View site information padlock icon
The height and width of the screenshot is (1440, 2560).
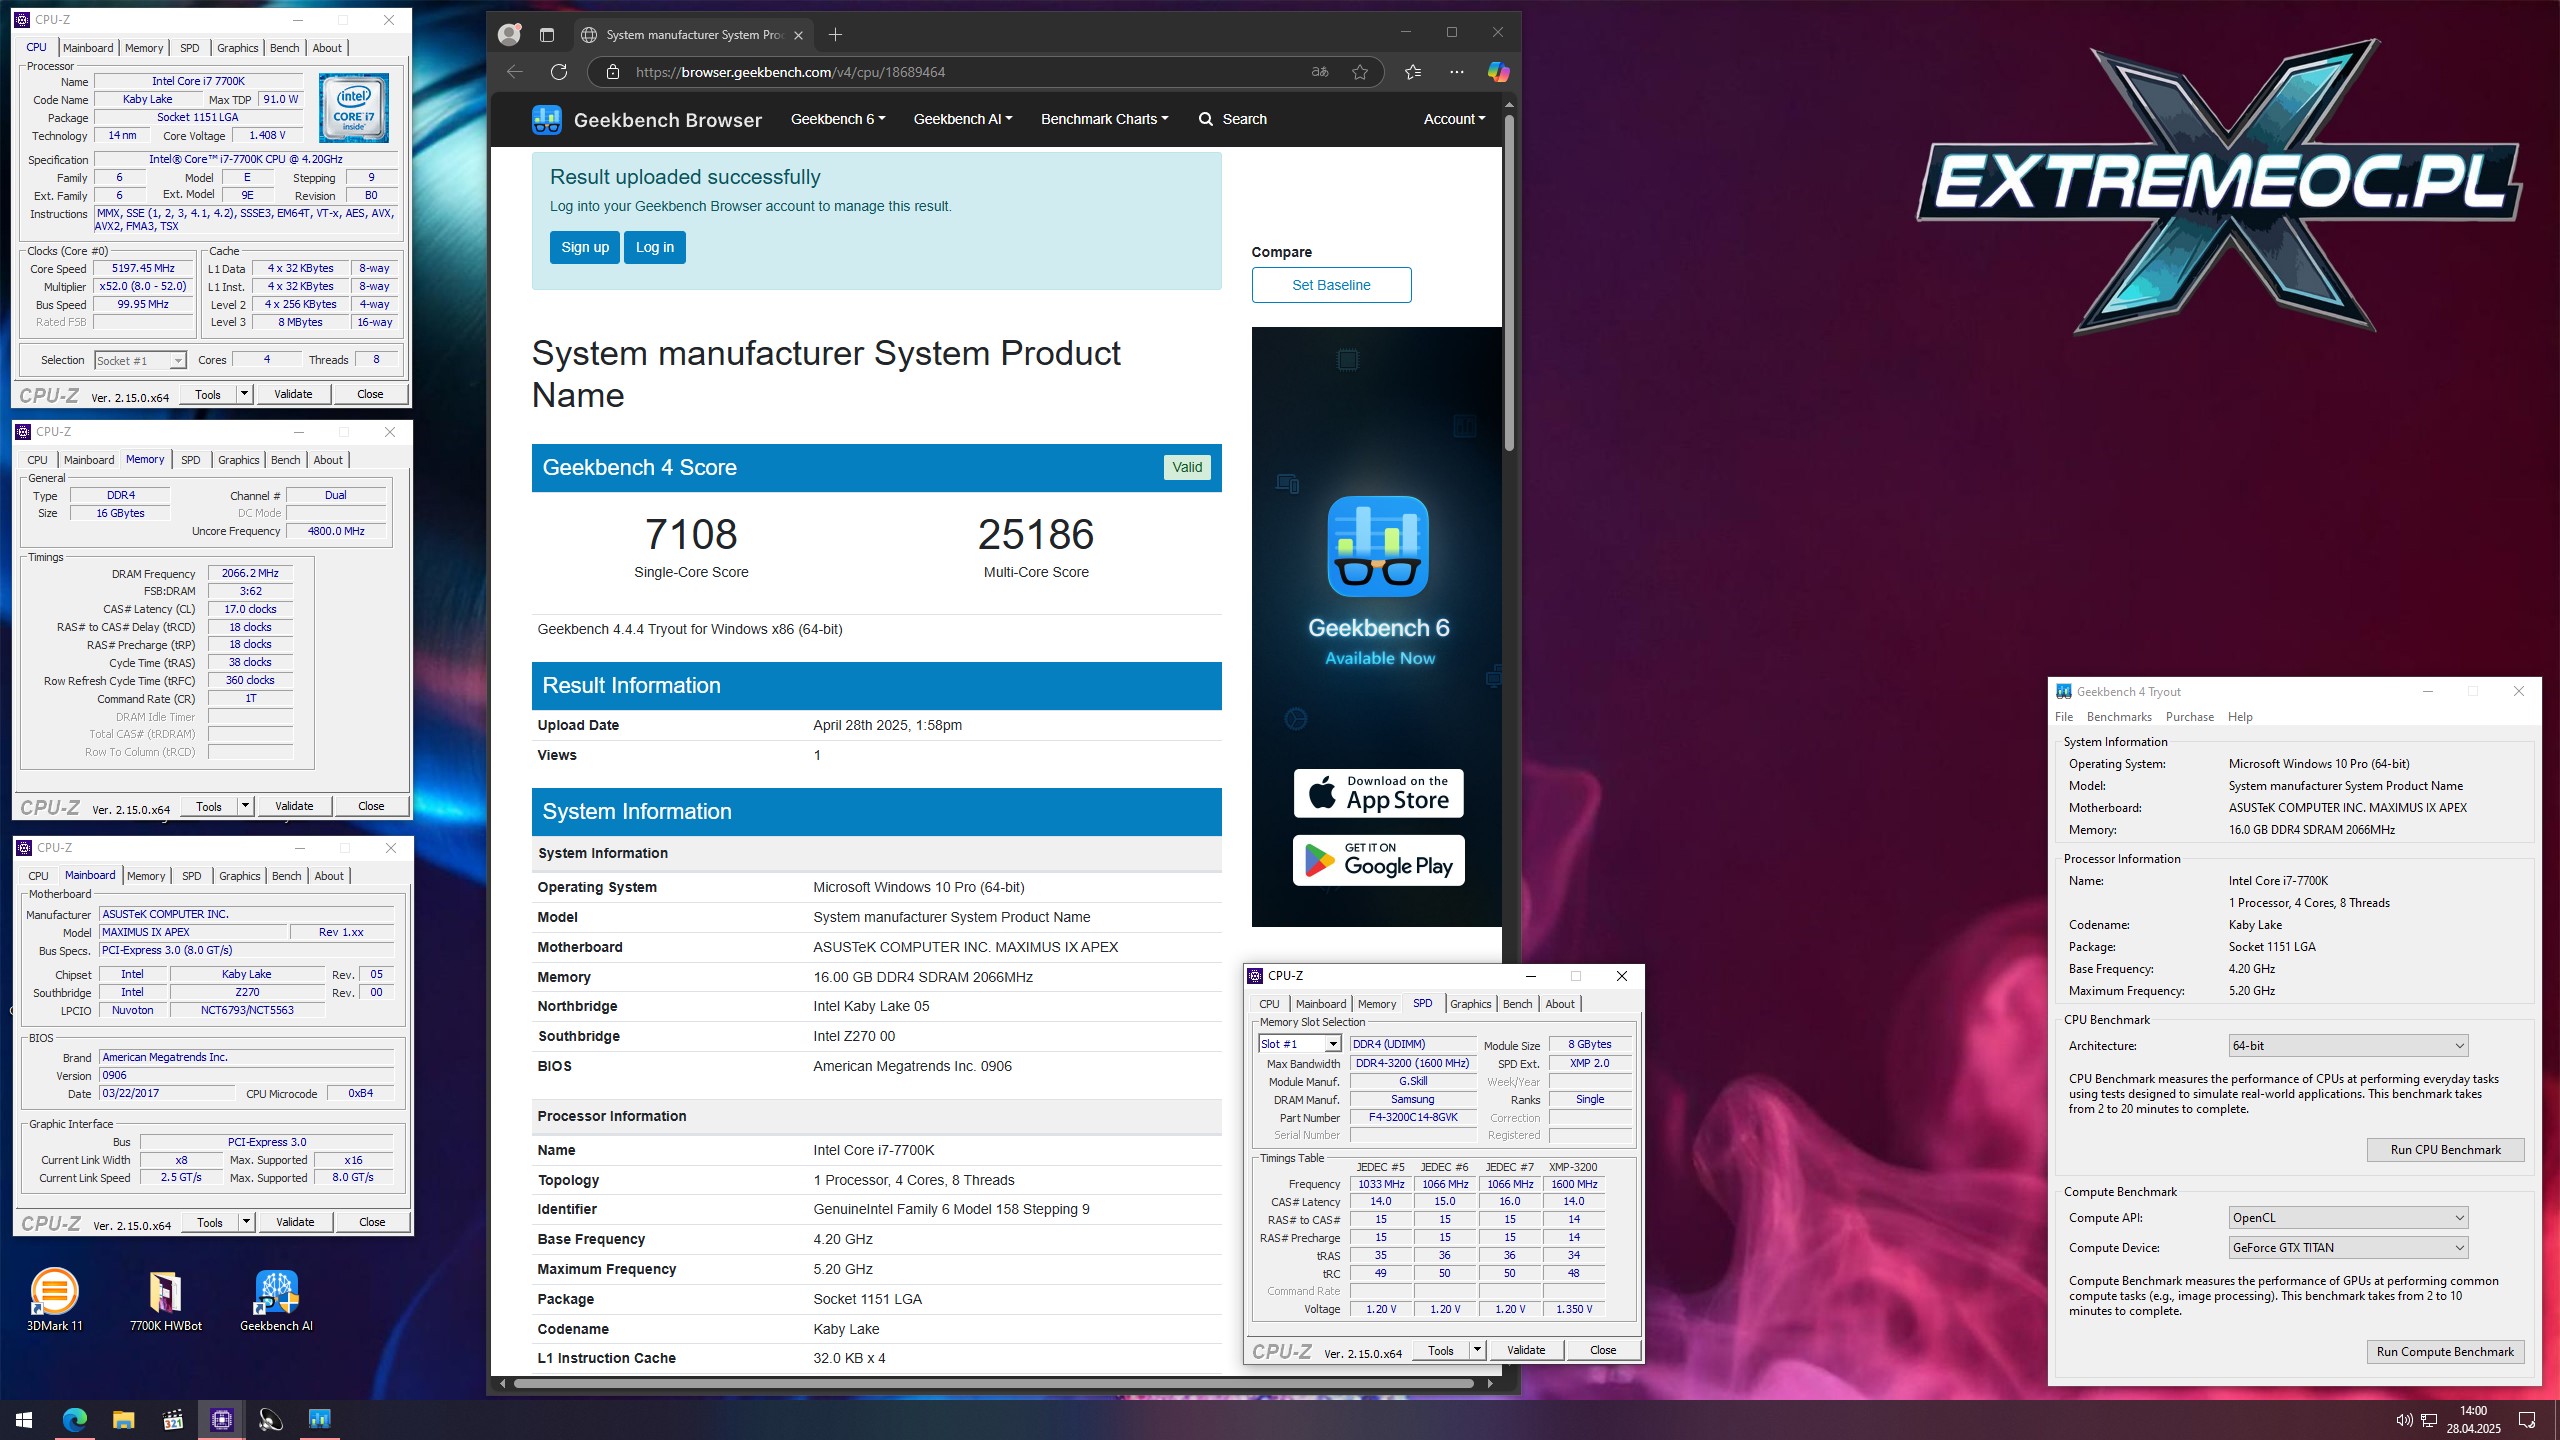[x=613, y=72]
